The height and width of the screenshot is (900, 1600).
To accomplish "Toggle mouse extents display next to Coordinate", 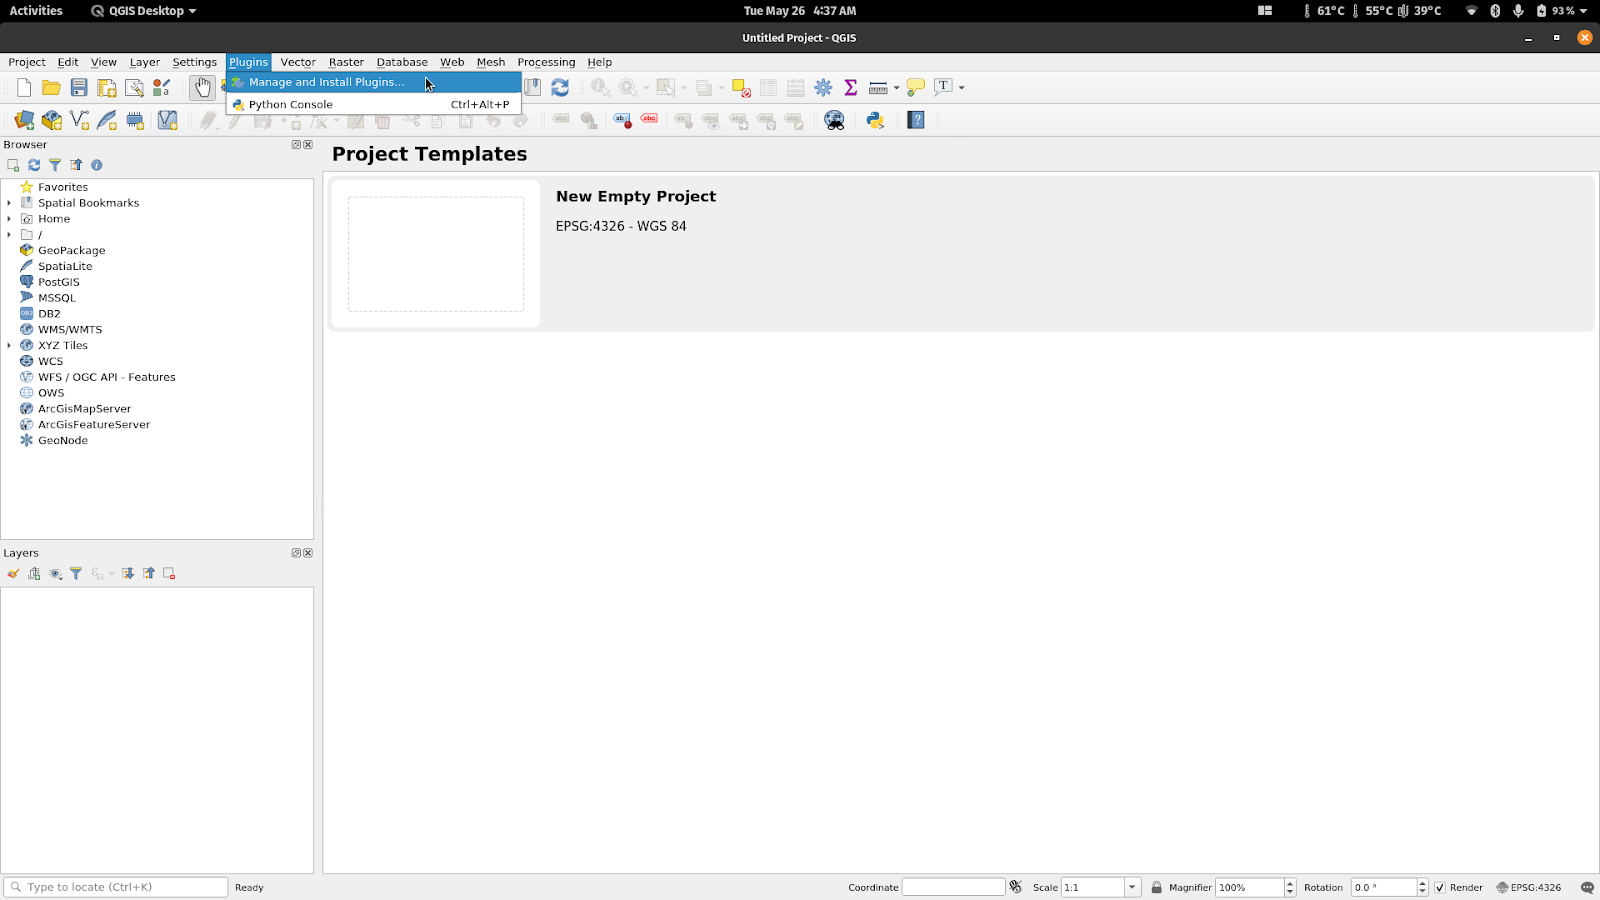I will point(1016,887).
